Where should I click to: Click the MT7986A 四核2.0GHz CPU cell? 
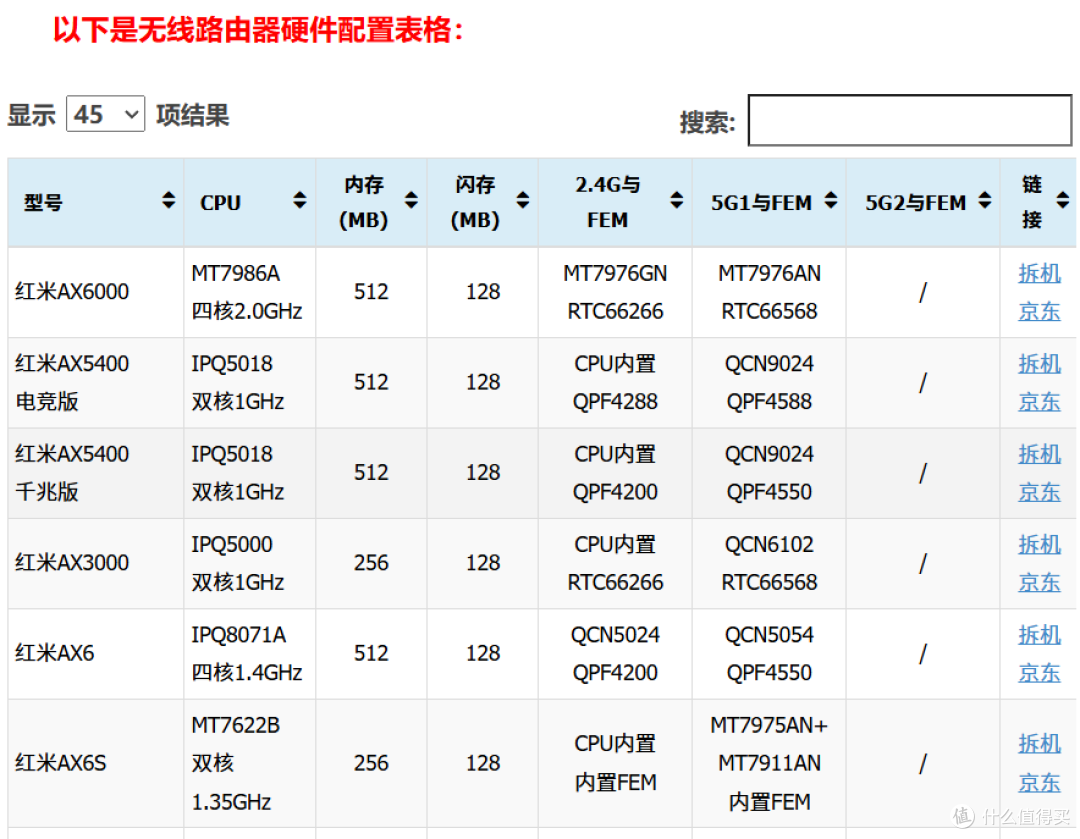pos(249,292)
